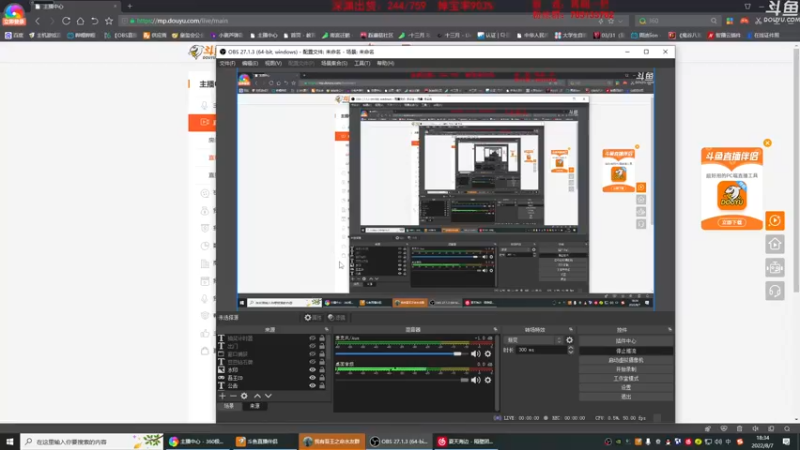Switch to the 场景 tab below sources
Viewport: 800px width, 450px height.
coord(229,406)
